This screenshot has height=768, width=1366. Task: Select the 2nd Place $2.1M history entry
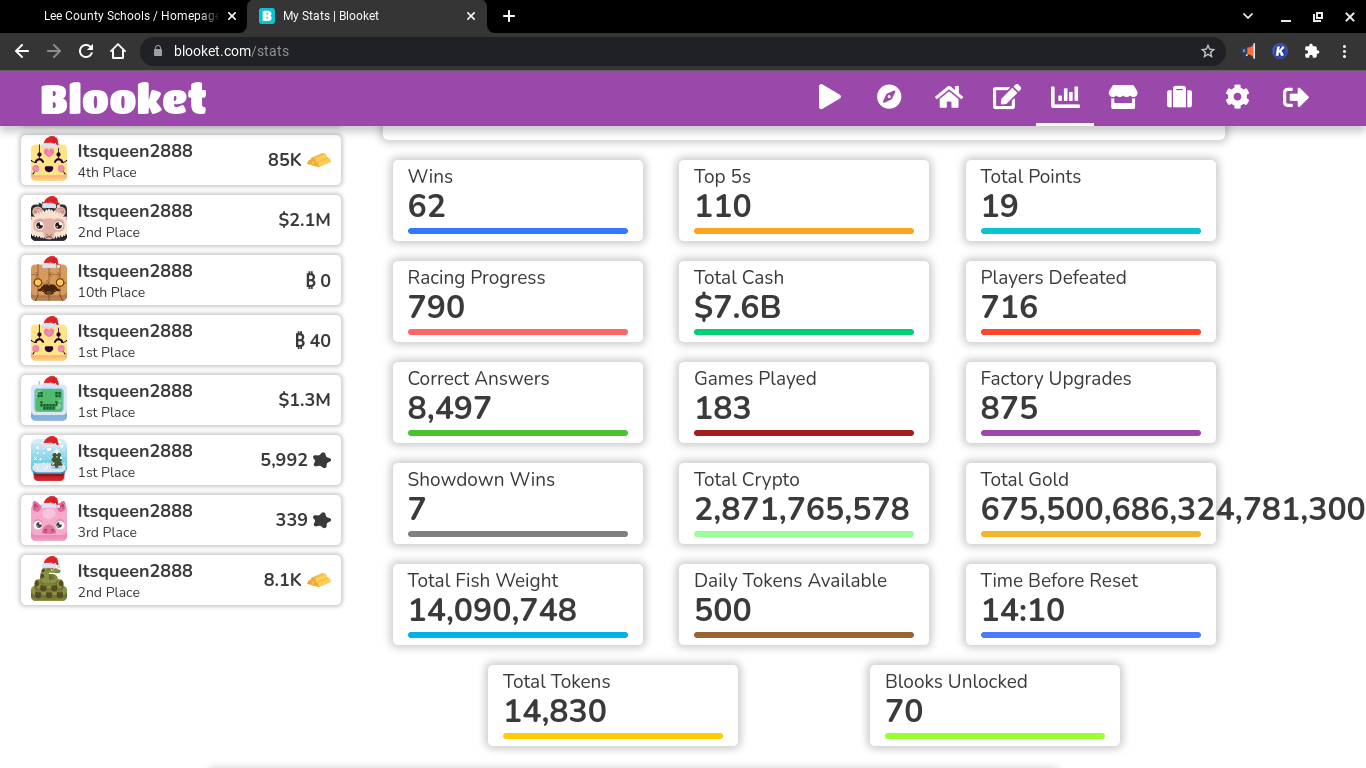tap(181, 220)
